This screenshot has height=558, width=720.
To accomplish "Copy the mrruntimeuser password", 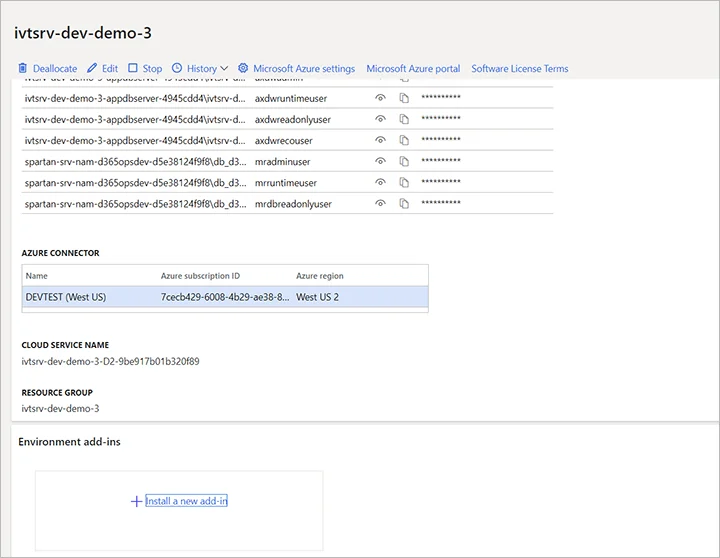I will pos(404,182).
